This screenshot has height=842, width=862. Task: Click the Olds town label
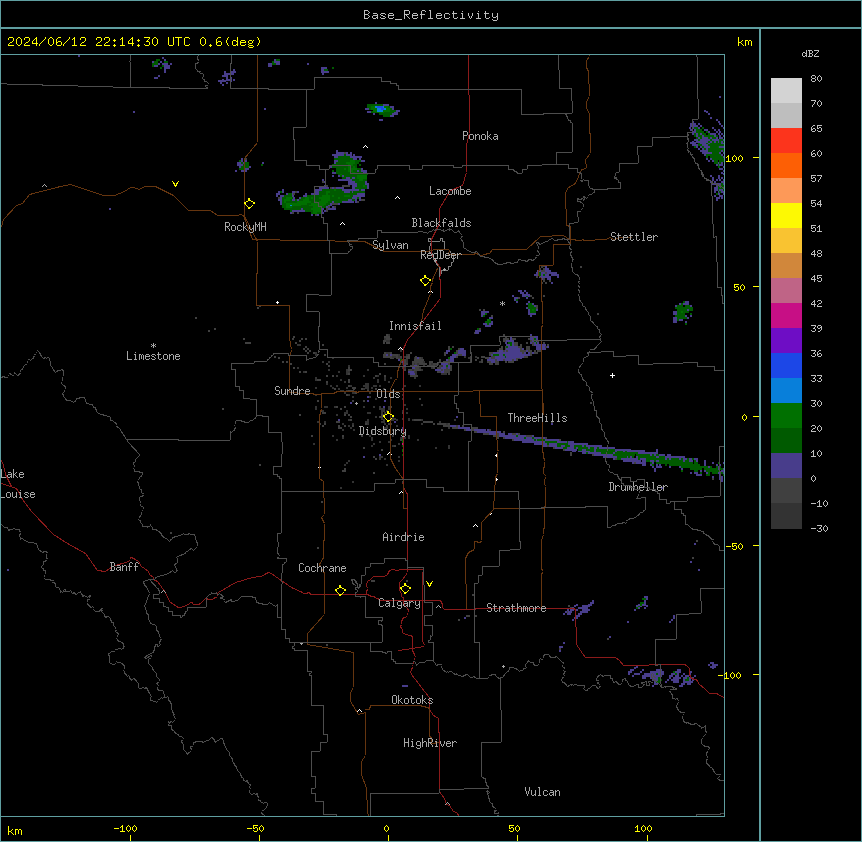(x=388, y=394)
